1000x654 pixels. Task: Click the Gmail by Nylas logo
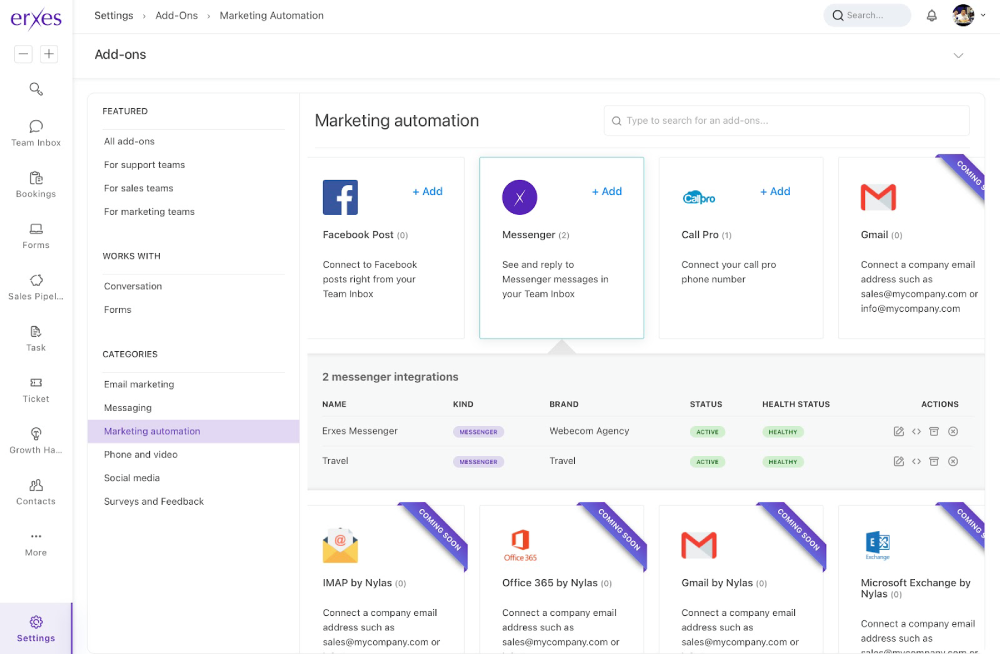click(698, 546)
